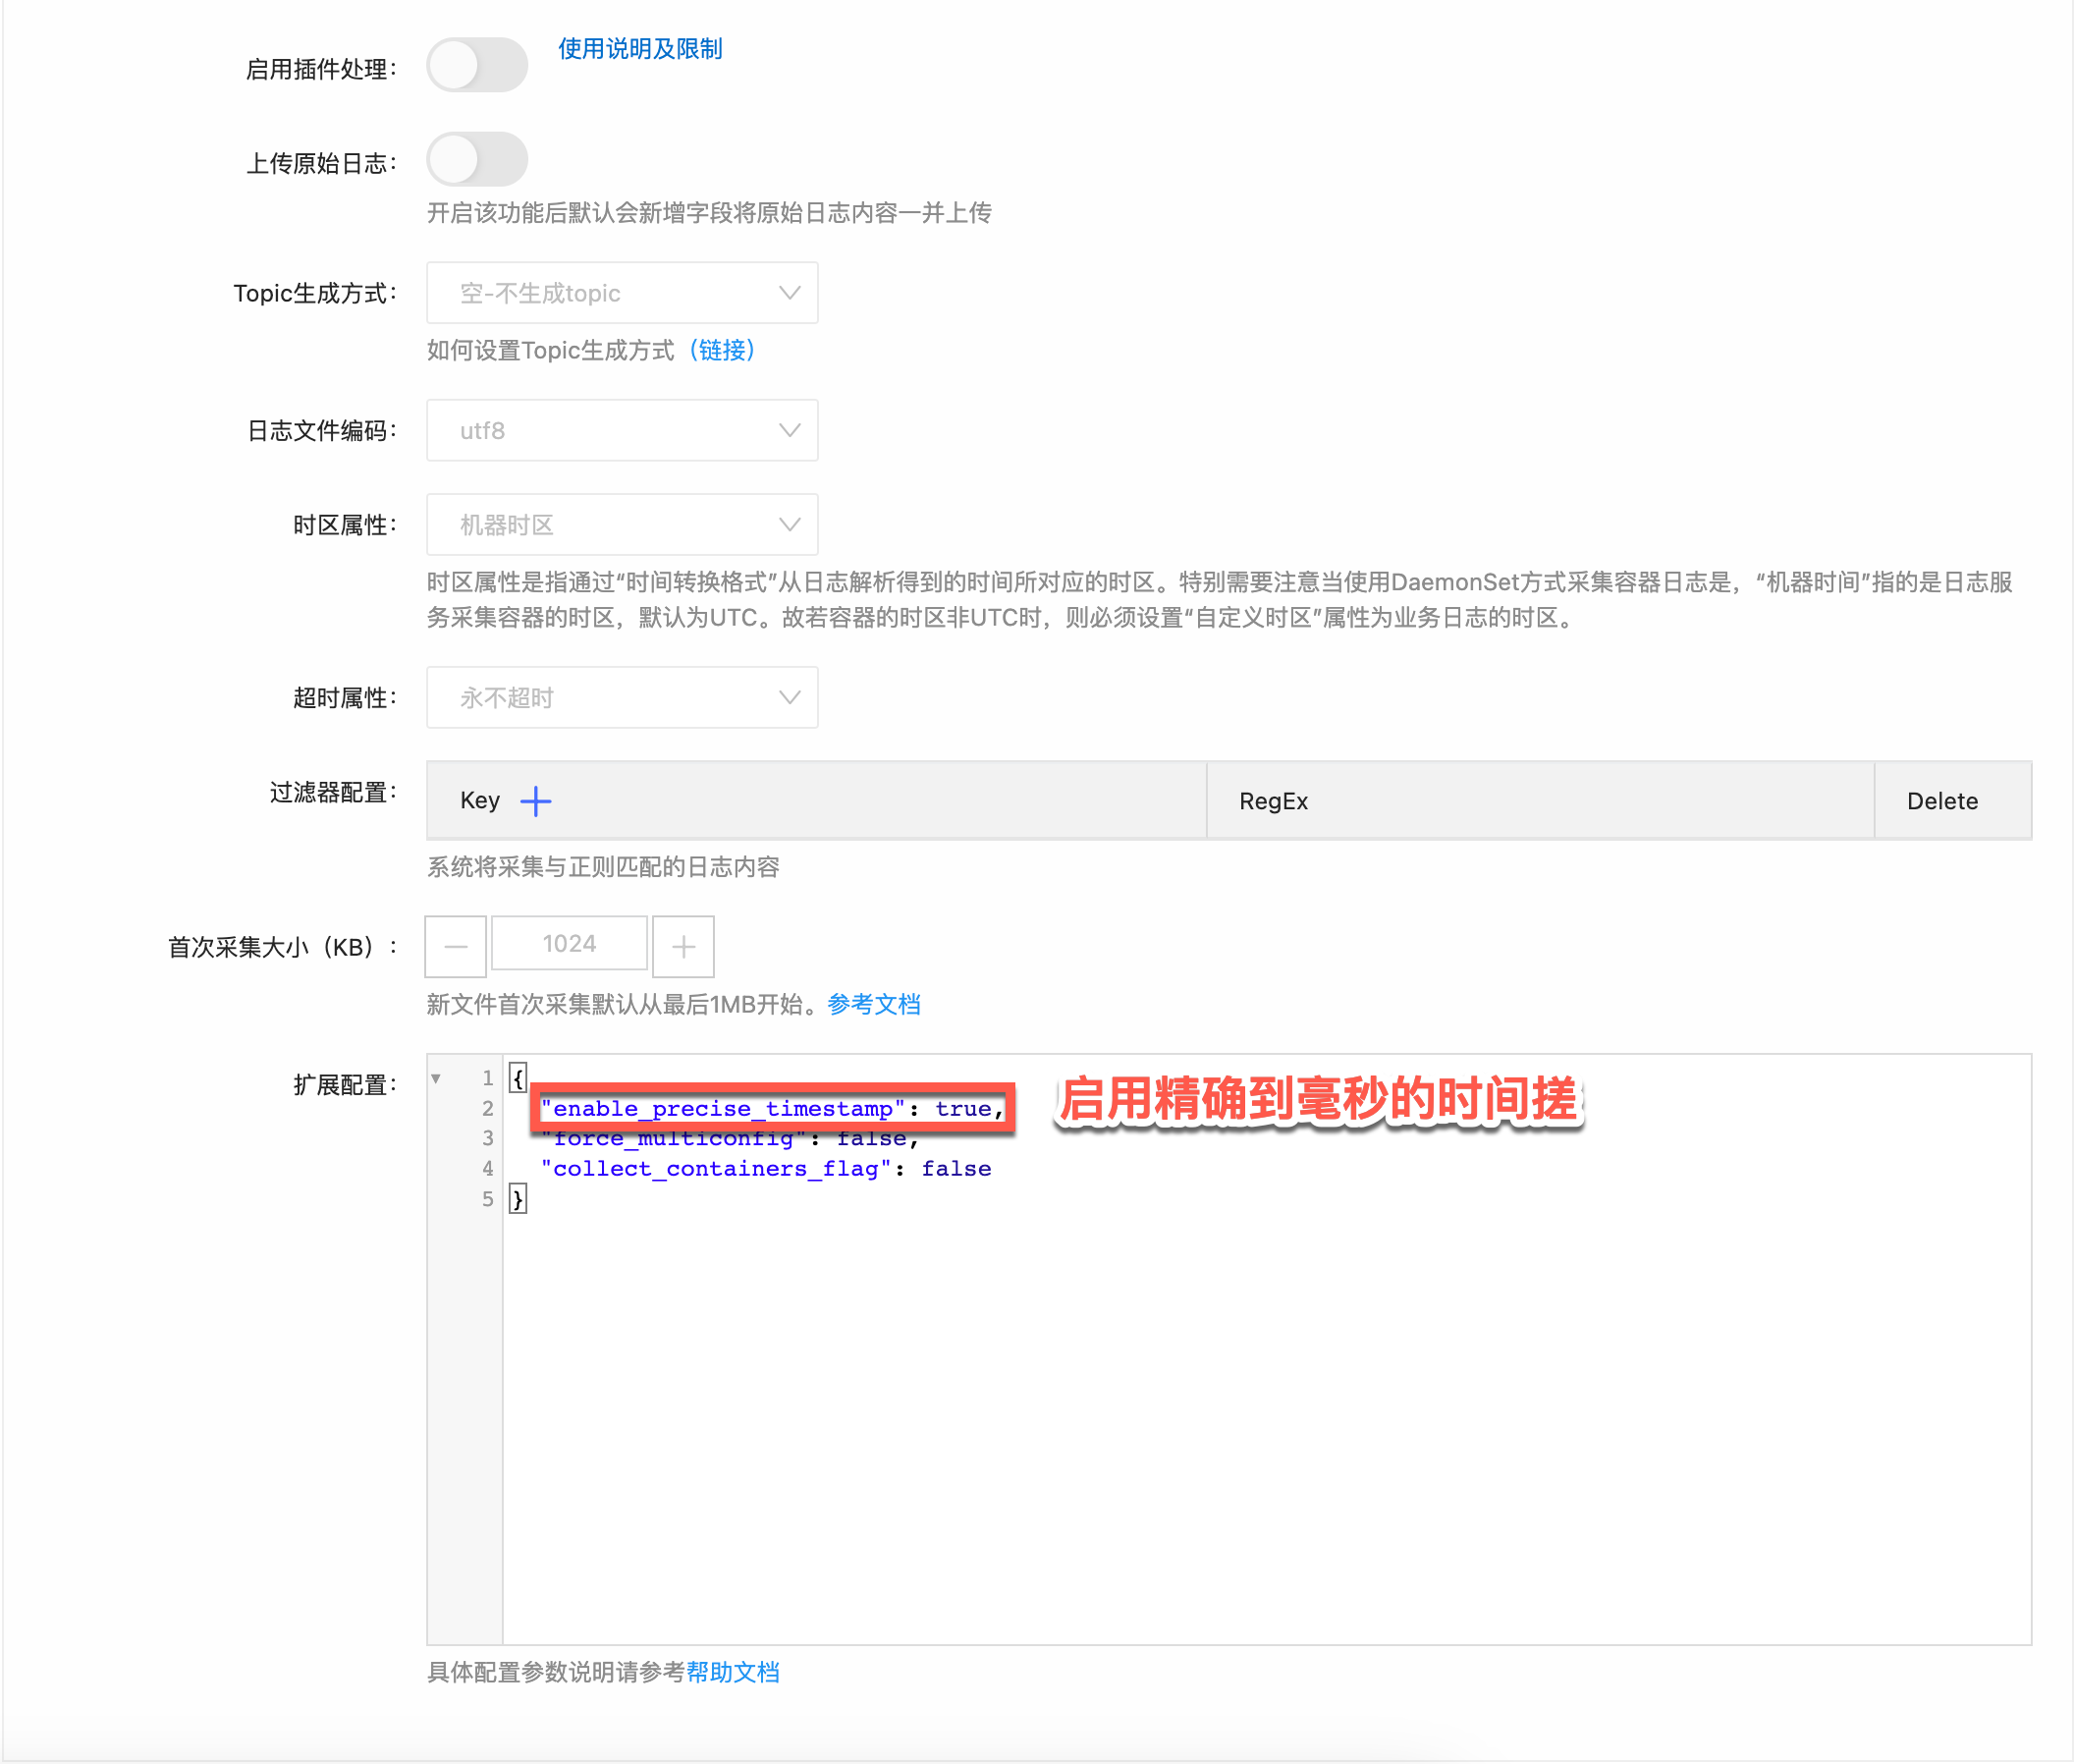Click the opening brace on line 1
Screen dimensions: 2074x1764
[x=518, y=1078]
